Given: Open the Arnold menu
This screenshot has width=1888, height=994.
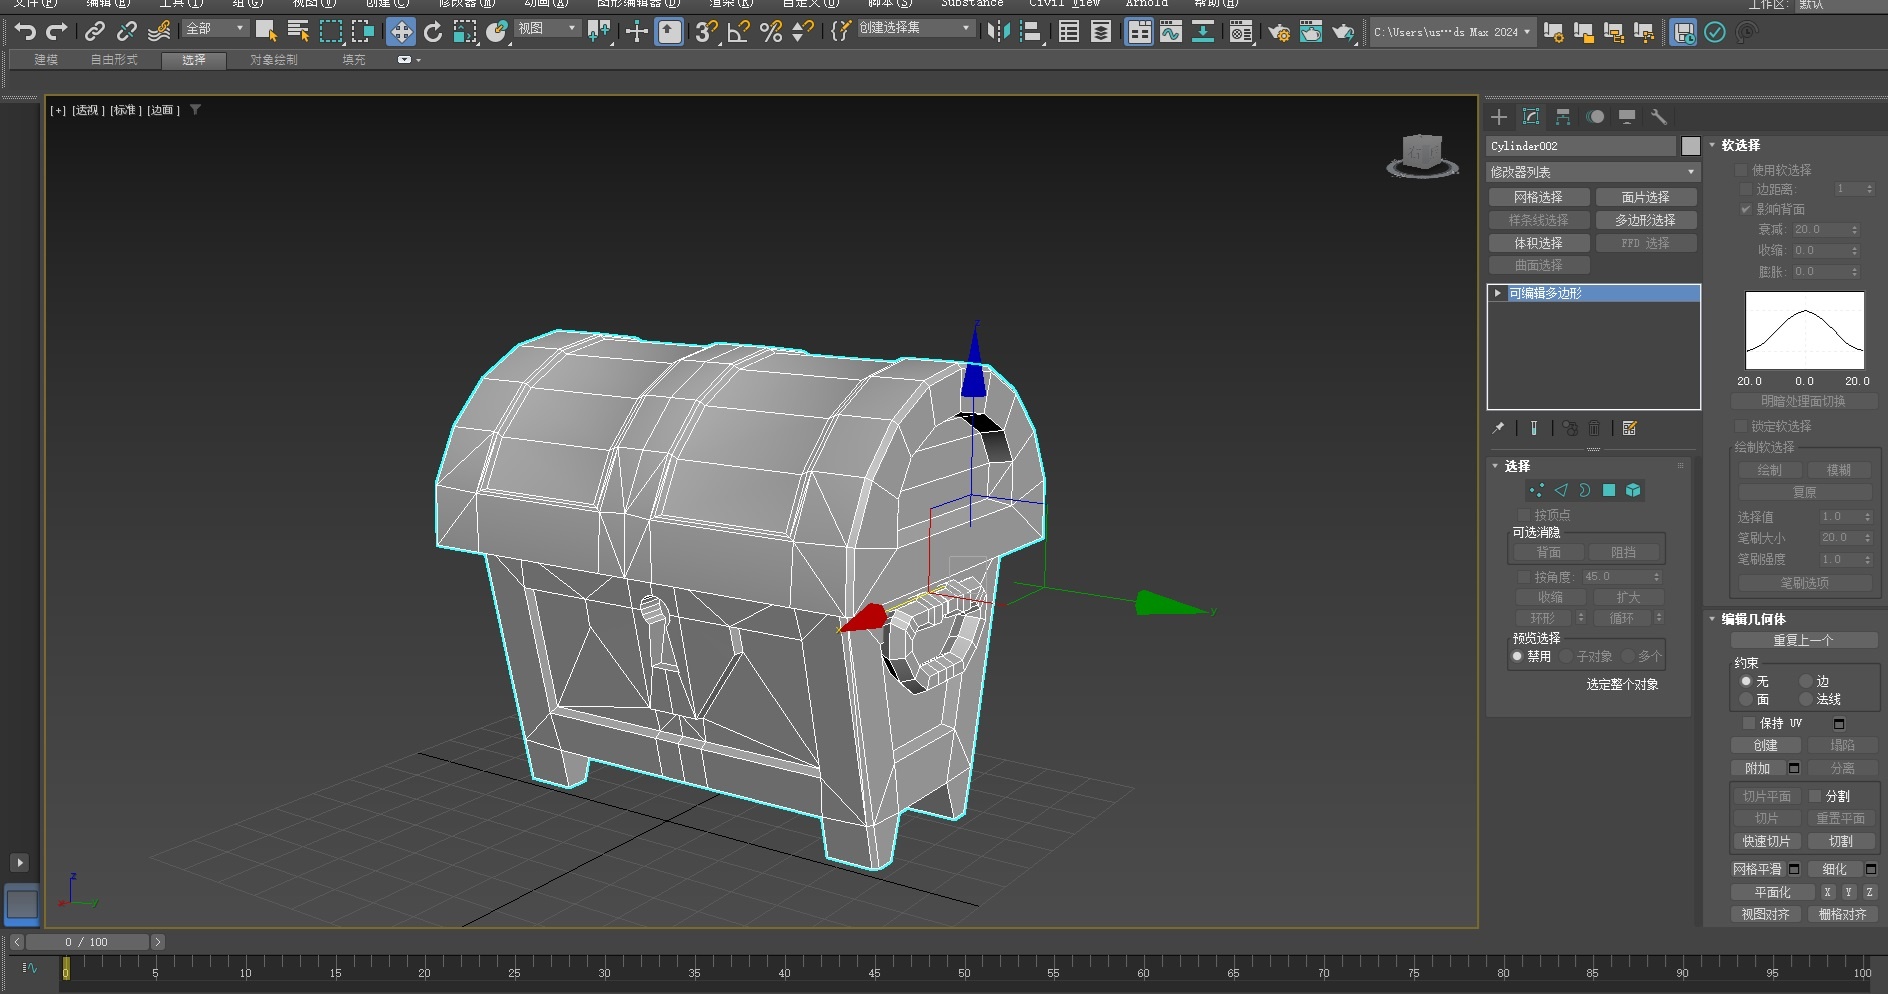Looking at the screenshot, I should point(1146,3).
